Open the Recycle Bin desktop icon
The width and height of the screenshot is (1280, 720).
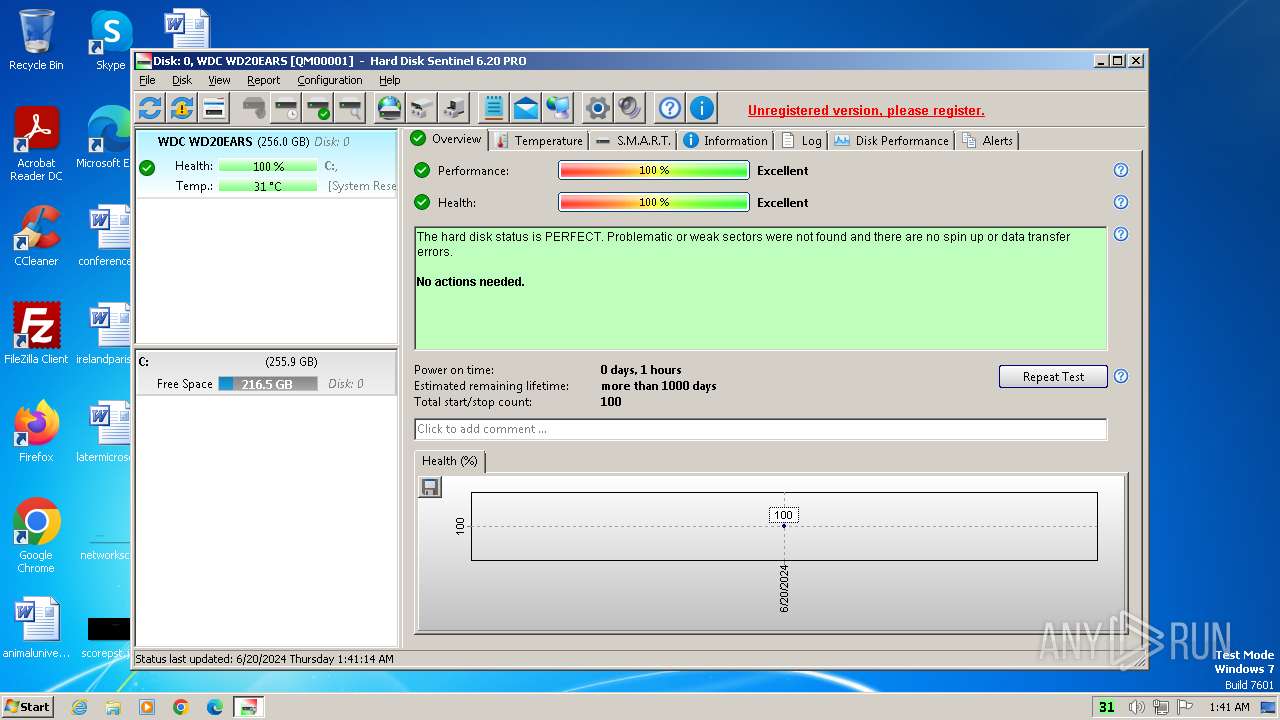36,40
